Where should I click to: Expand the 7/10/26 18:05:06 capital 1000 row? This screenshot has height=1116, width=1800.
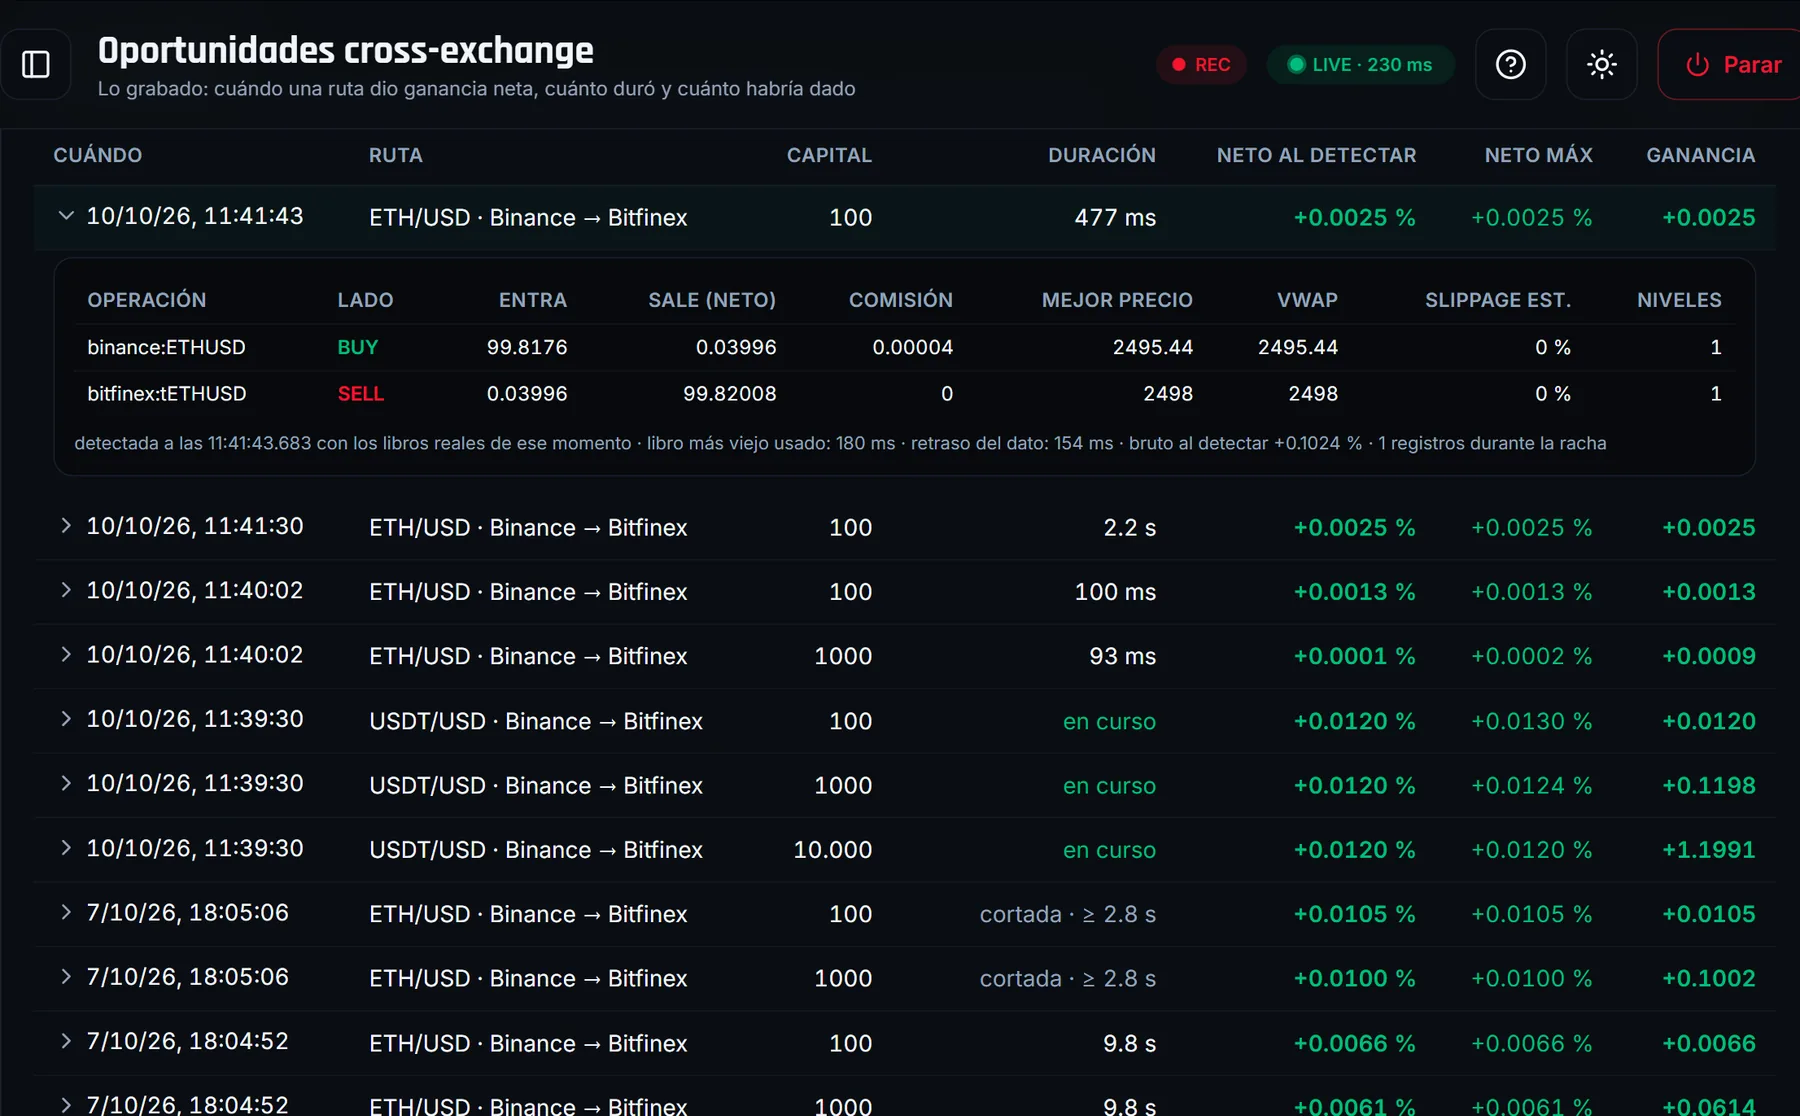(66, 977)
